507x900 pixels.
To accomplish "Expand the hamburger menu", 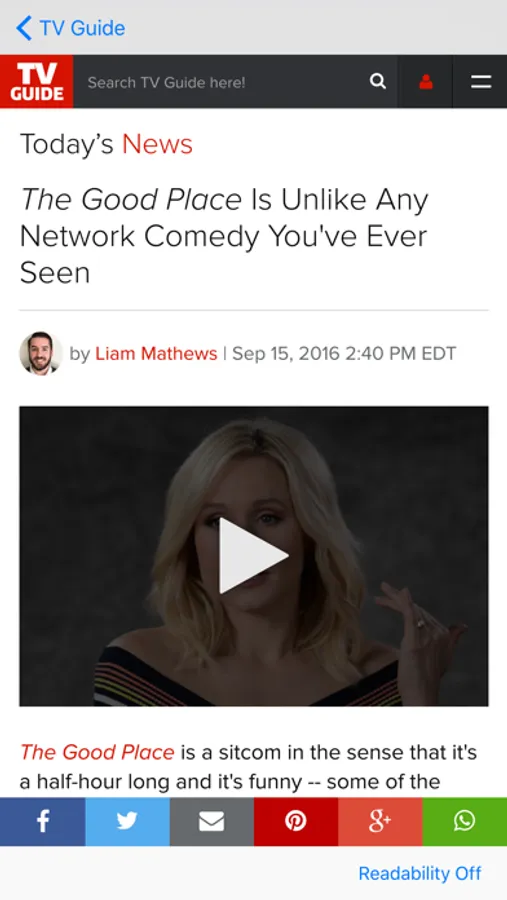I will (481, 82).
